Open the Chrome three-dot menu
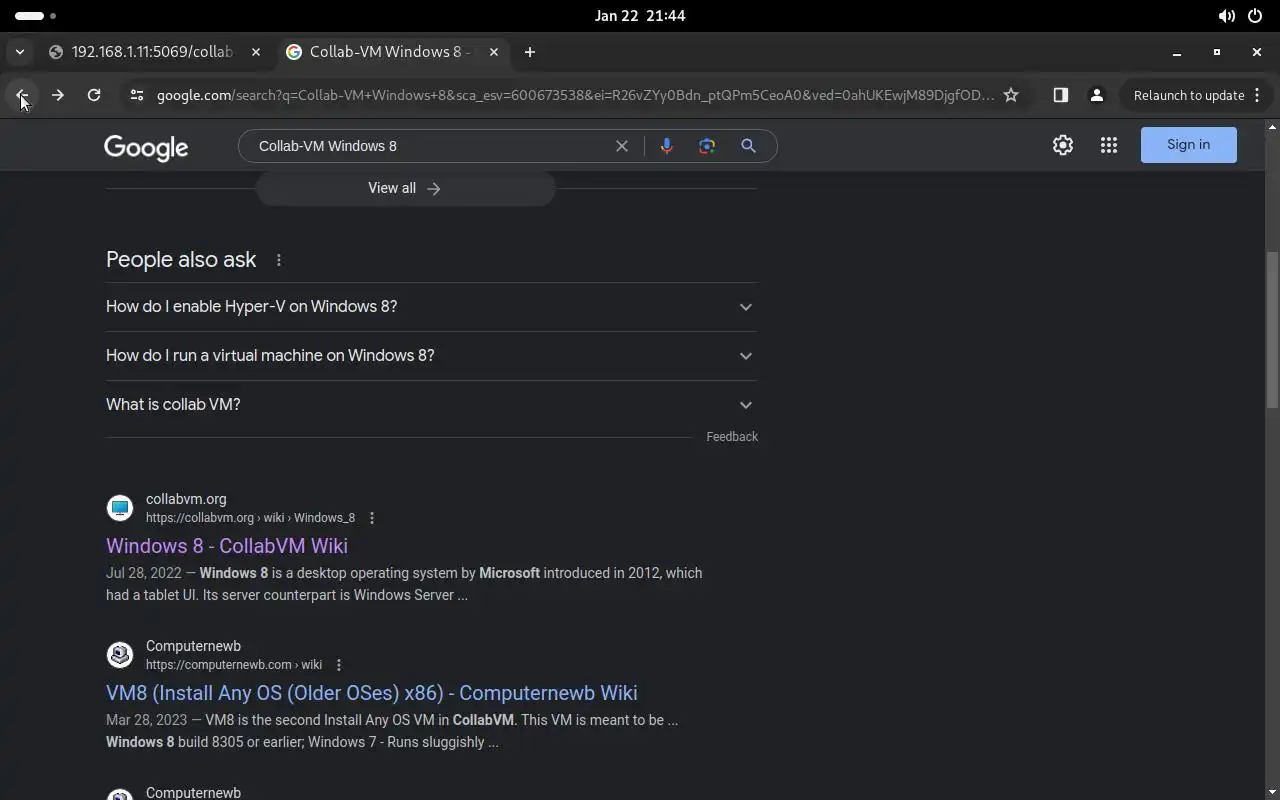This screenshot has height=800, width=1280. coord(1257,95)
